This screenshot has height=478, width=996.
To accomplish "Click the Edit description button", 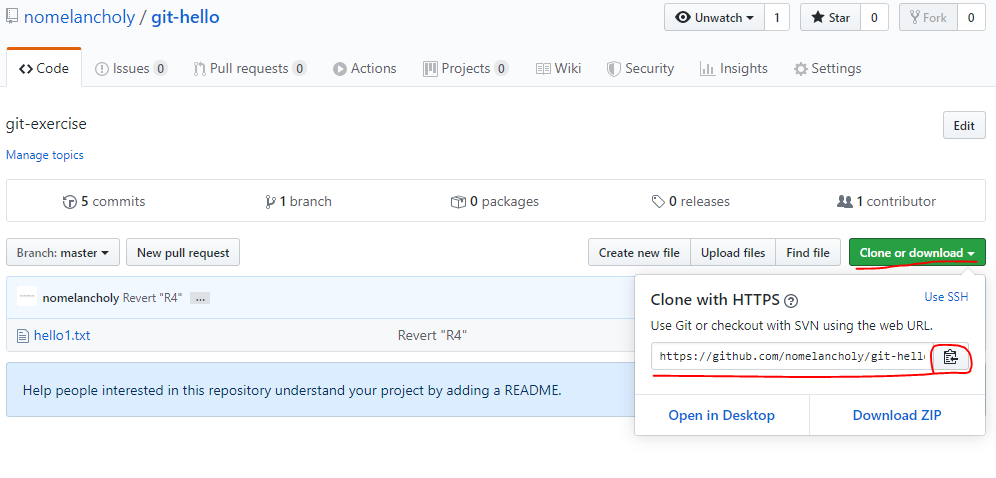I will (x=964, y=126).
